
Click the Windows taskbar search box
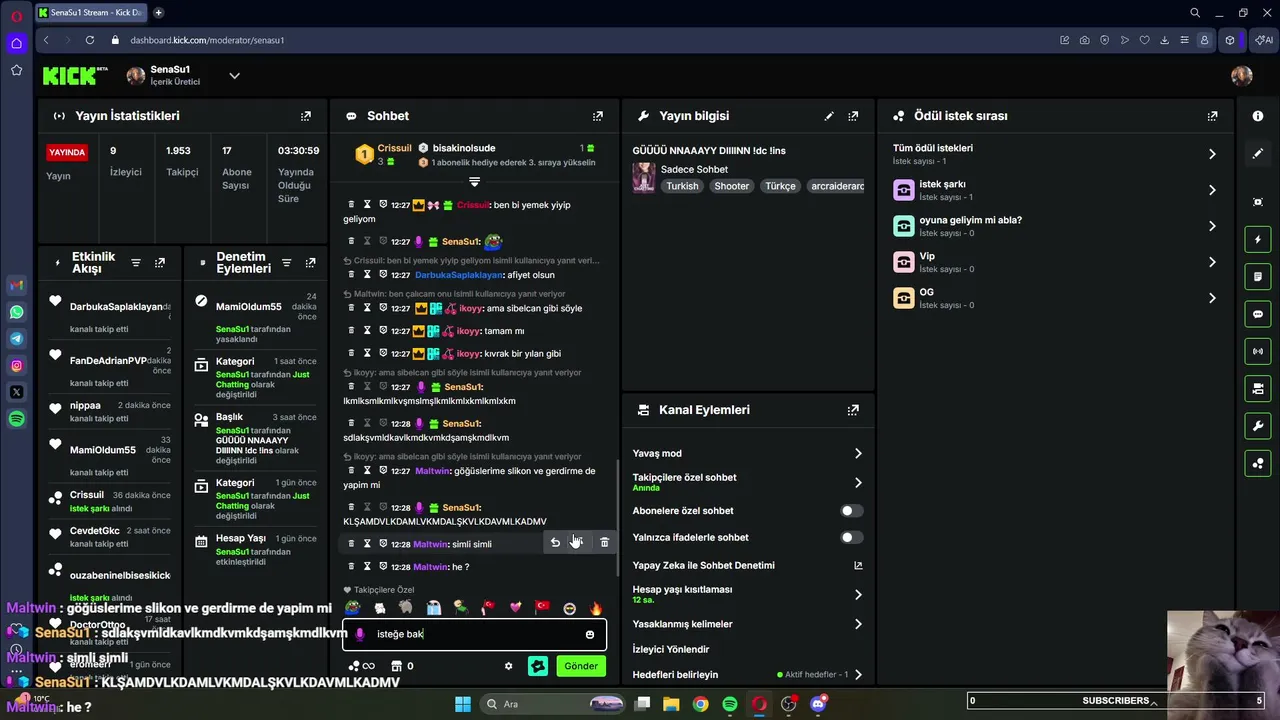[x=553, y=704]
